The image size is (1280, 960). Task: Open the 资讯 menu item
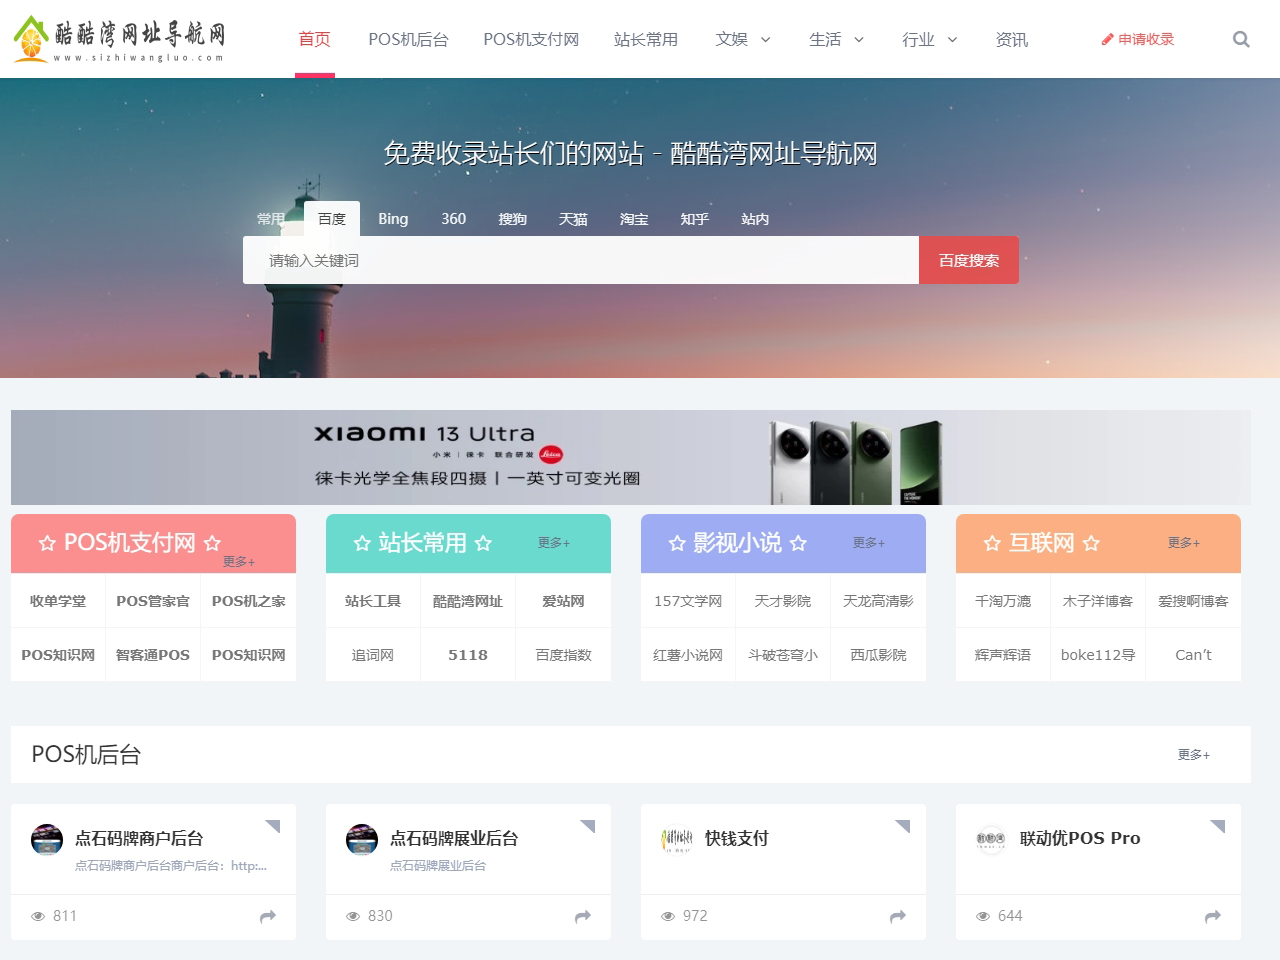pyautogui.click(x=1011, y=39)
